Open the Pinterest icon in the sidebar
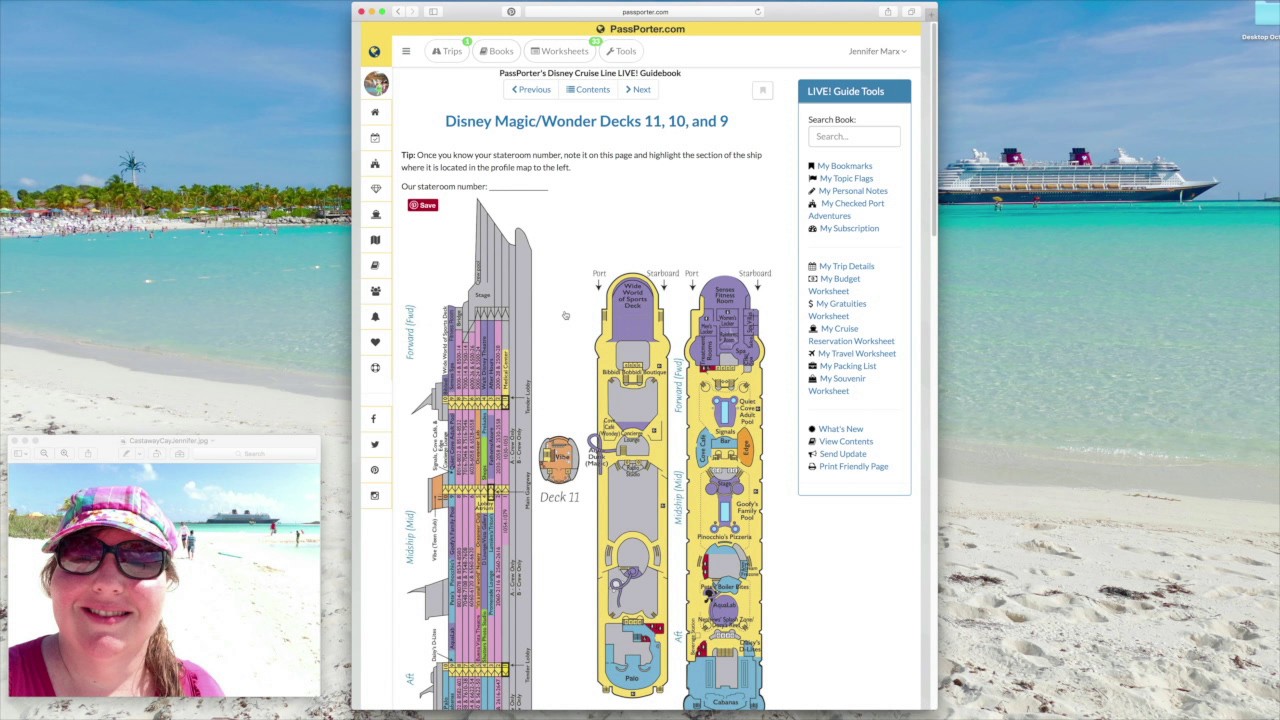This screenshot has height=720, width=1280. (x=375, y=470)
